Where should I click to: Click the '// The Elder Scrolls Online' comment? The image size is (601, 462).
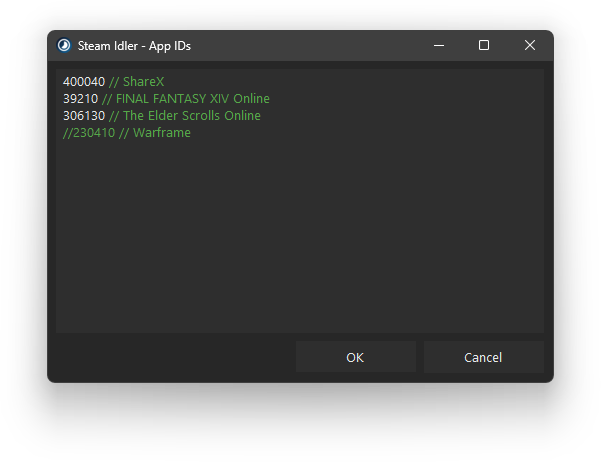(185, 116)
